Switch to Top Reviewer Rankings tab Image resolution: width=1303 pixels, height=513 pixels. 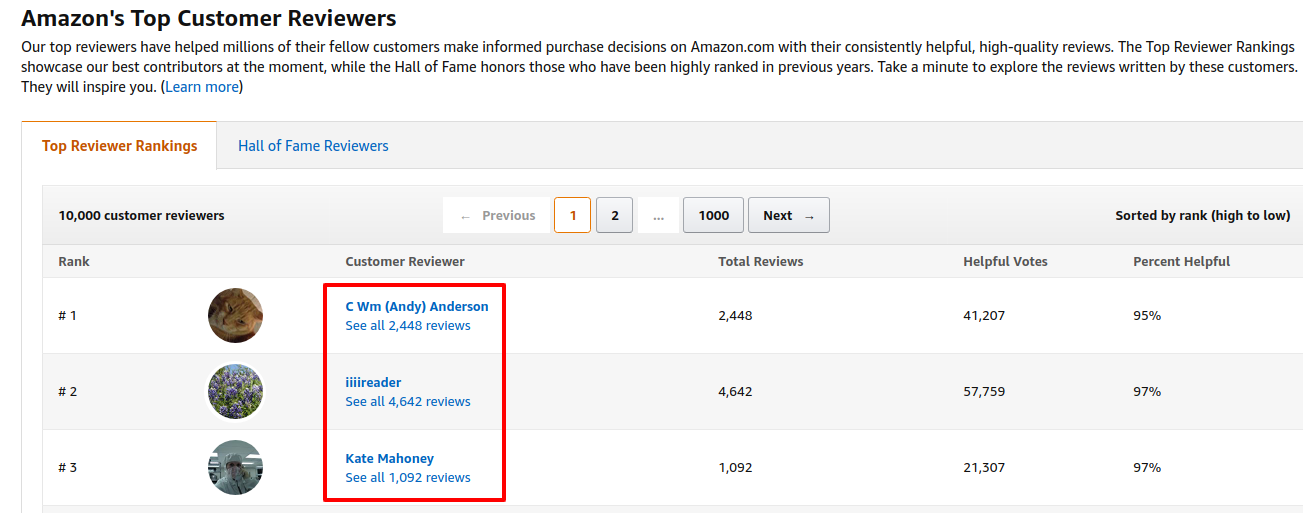120,146
